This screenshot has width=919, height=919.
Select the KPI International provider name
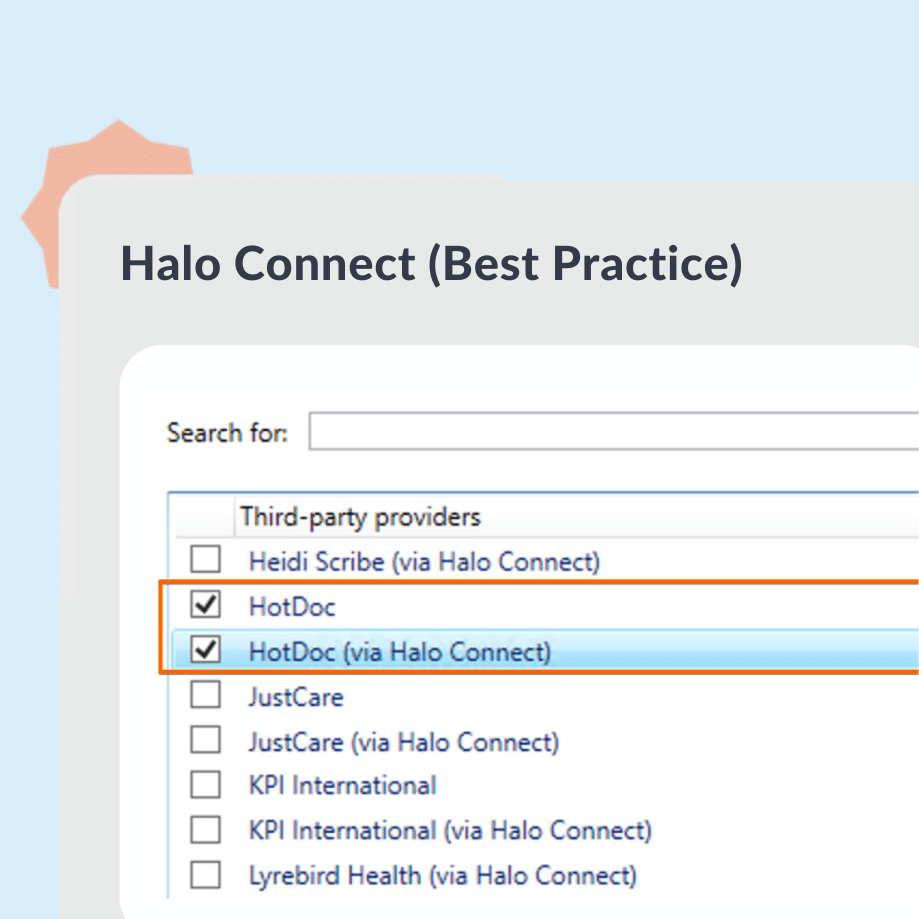342,786
